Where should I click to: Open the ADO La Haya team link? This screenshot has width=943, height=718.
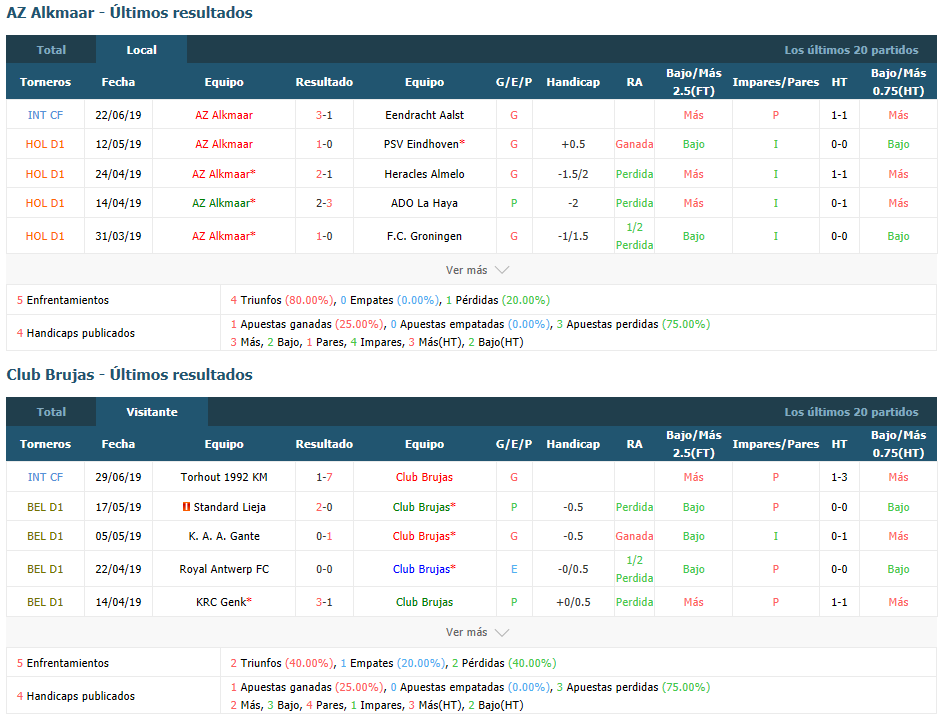(425, 203)
